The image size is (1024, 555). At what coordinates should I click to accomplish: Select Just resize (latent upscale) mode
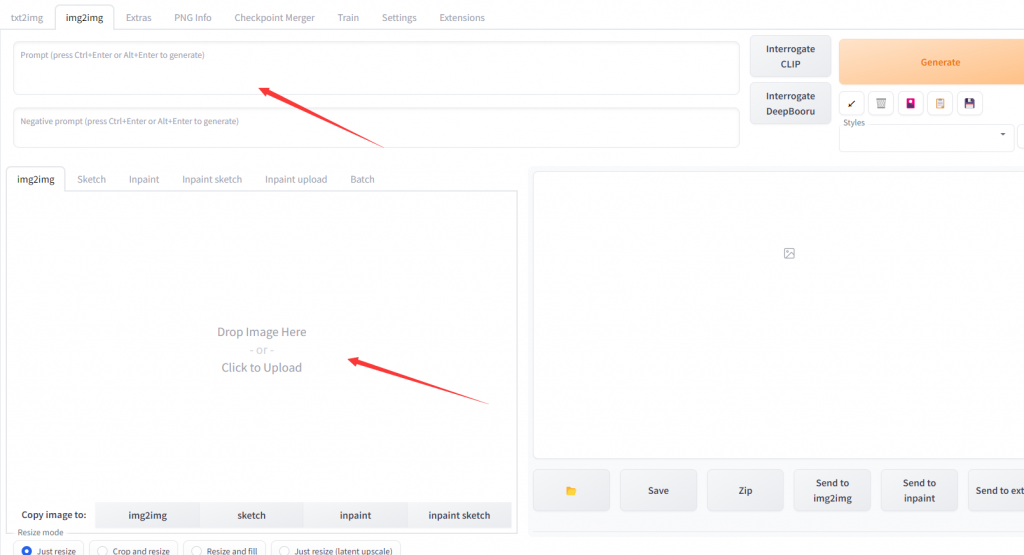point(336,550)
